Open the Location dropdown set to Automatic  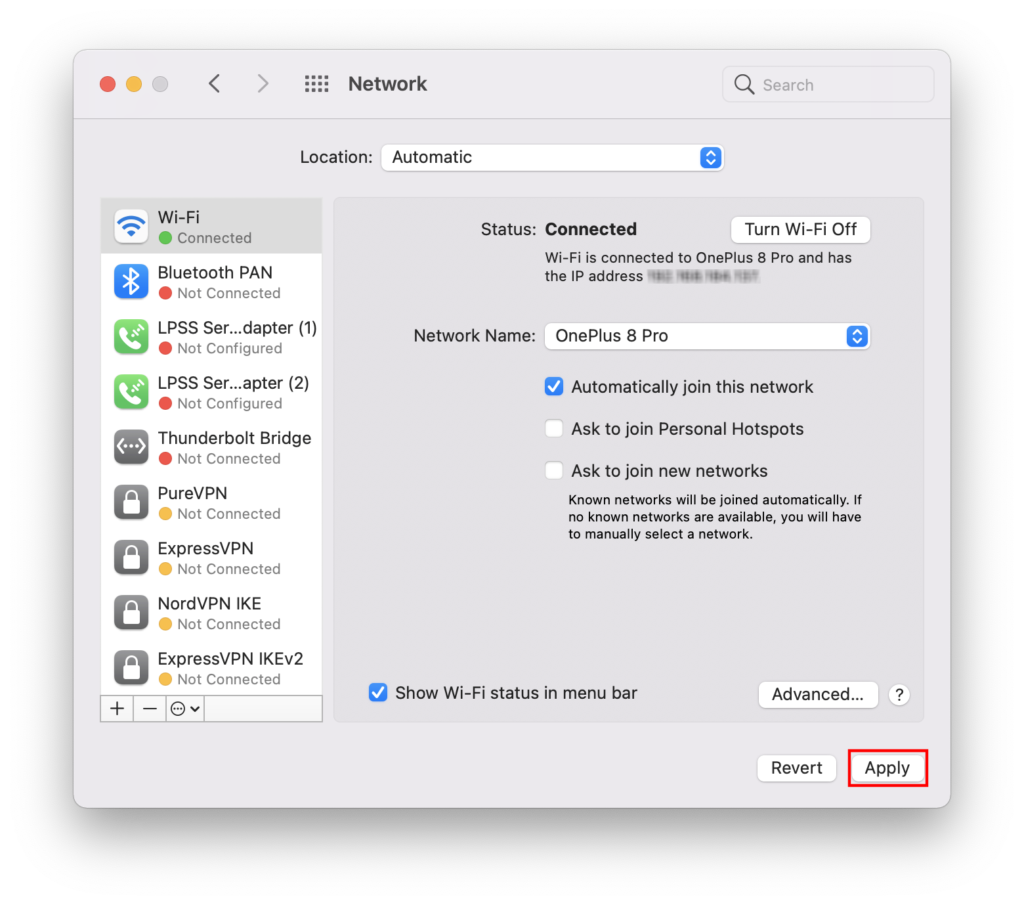pos(552,157)
